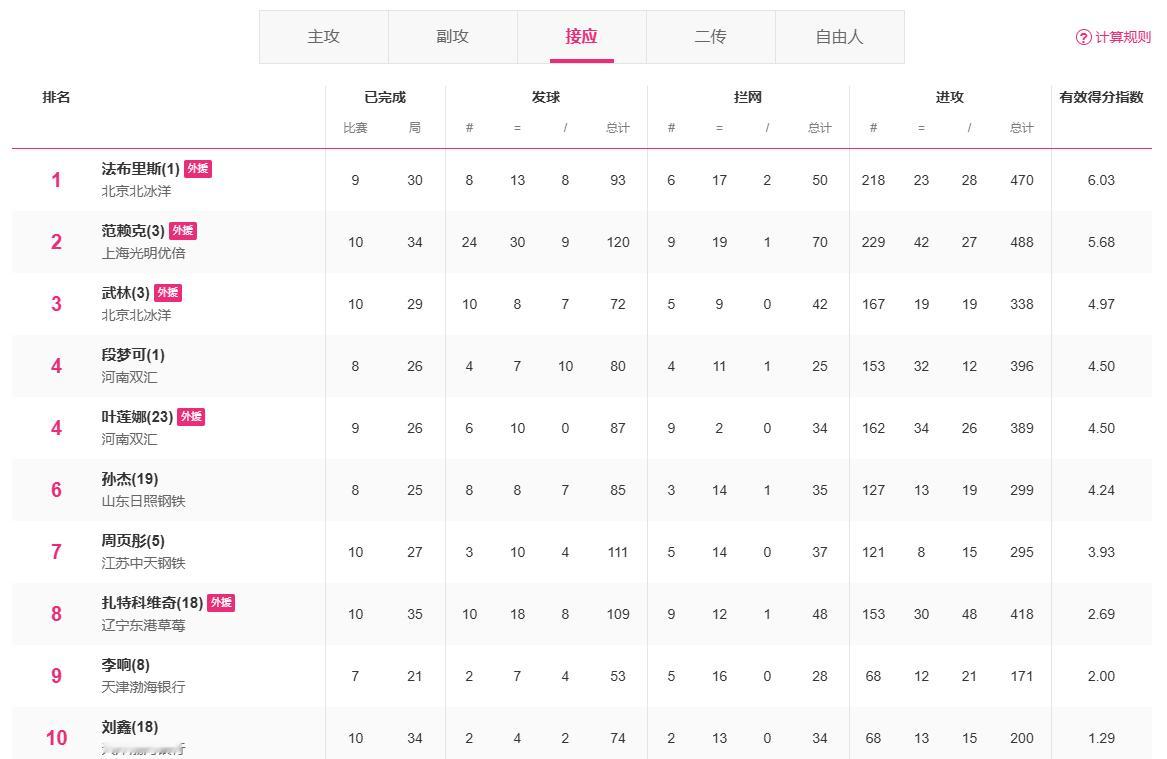
Task: Open the 自由人 tab
Action: [839, 37]
